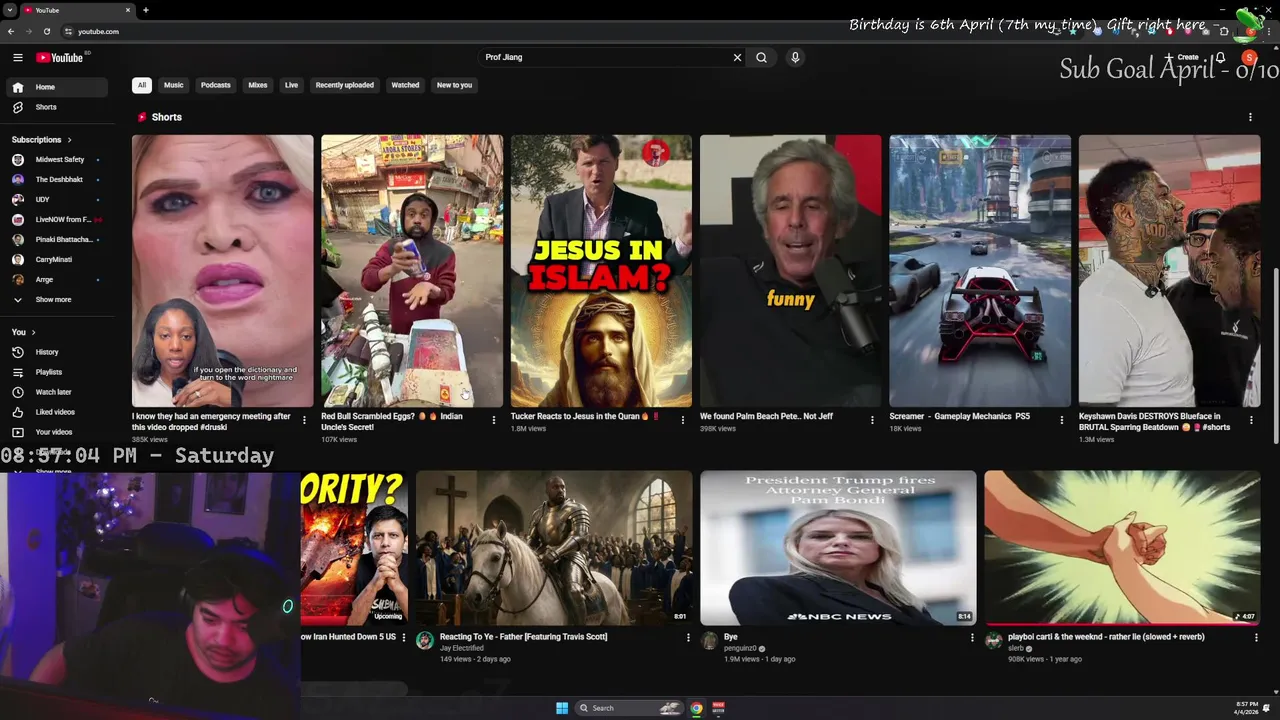Expand subscriptions with Show more

(58, 300)
